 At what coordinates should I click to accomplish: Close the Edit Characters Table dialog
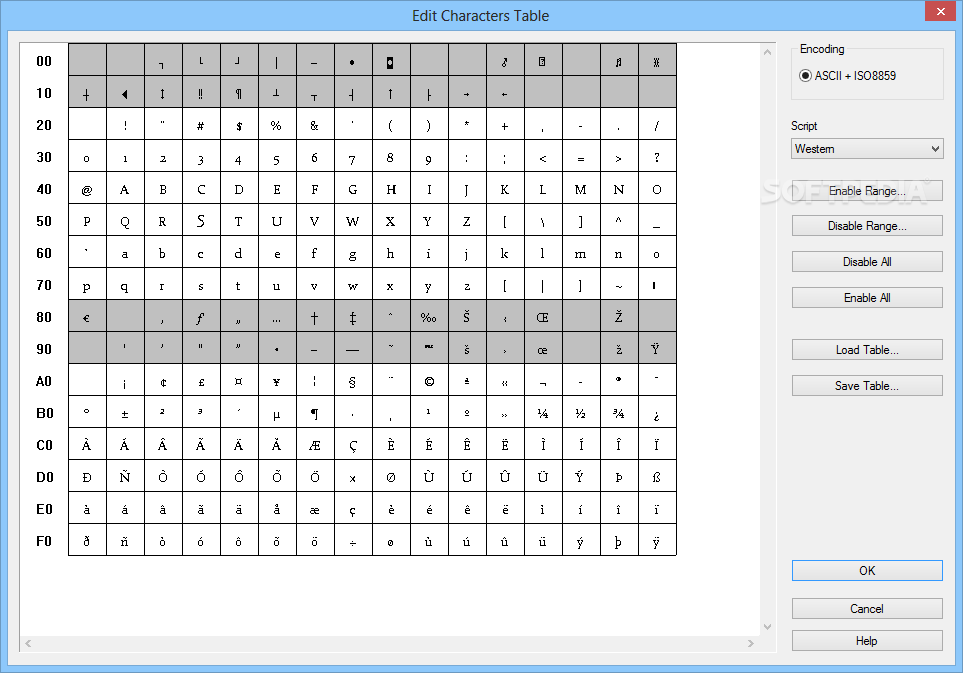pos(940,11)
